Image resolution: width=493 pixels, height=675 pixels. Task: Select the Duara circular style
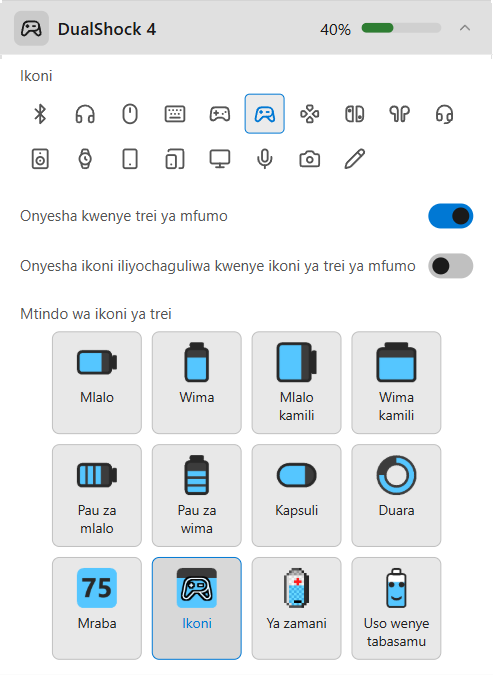point(396,495)
